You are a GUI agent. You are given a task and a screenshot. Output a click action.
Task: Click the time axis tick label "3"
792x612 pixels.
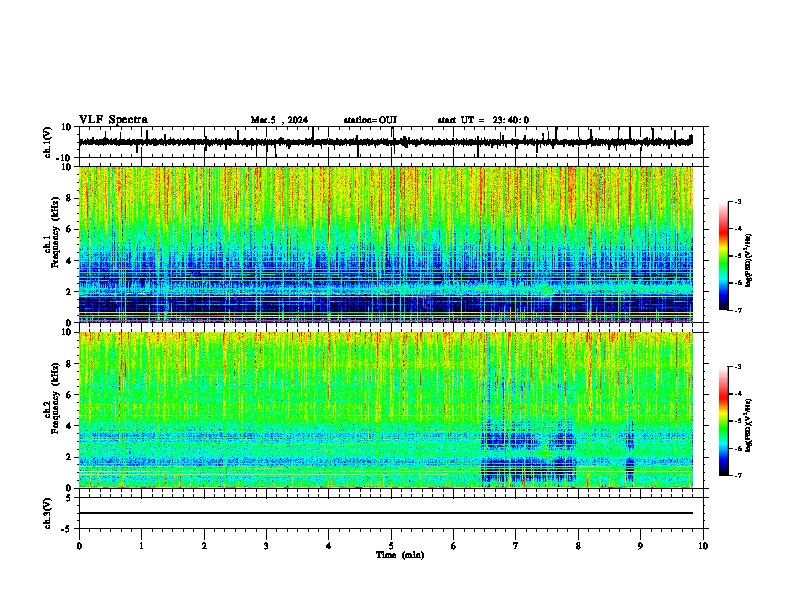coord(266,546)
